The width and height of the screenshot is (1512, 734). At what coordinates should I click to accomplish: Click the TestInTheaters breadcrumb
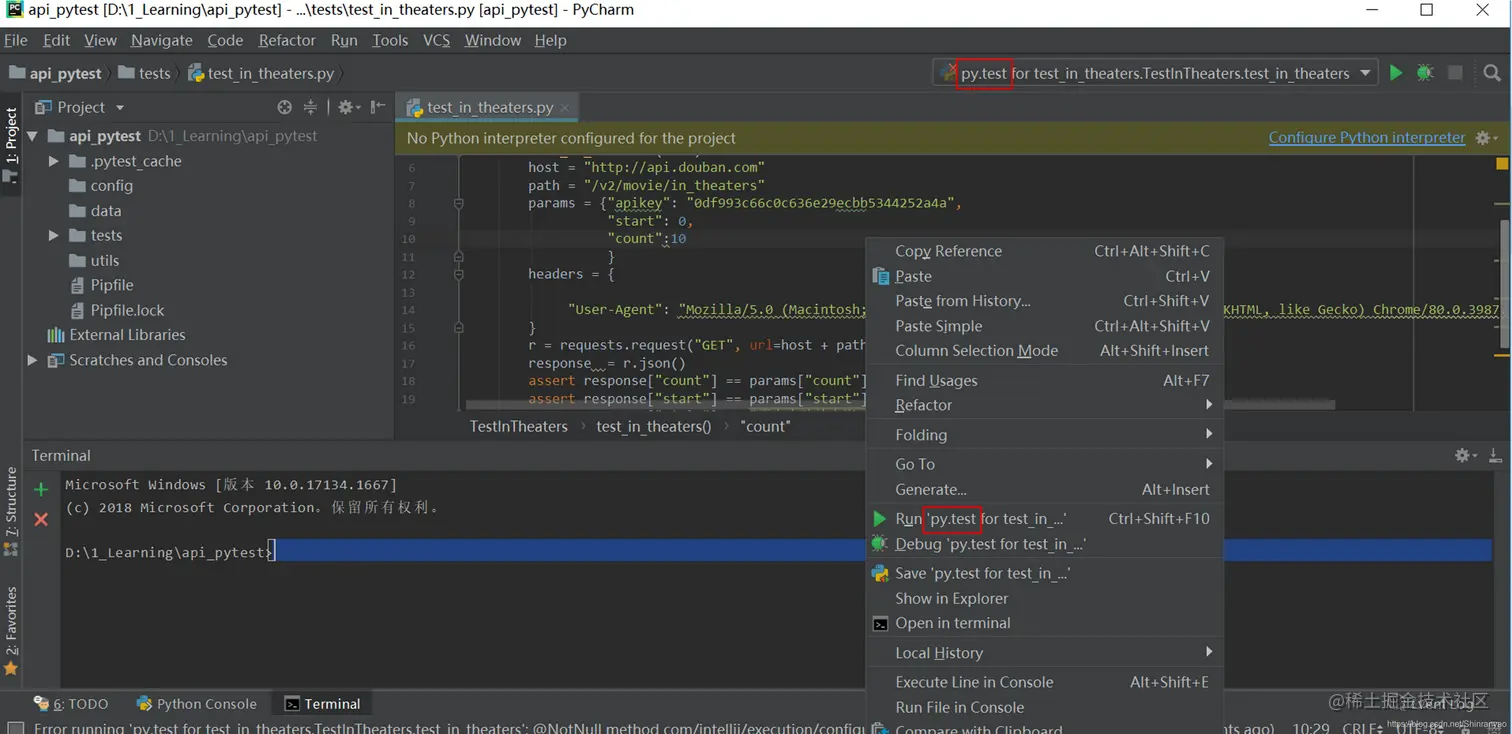519,426
